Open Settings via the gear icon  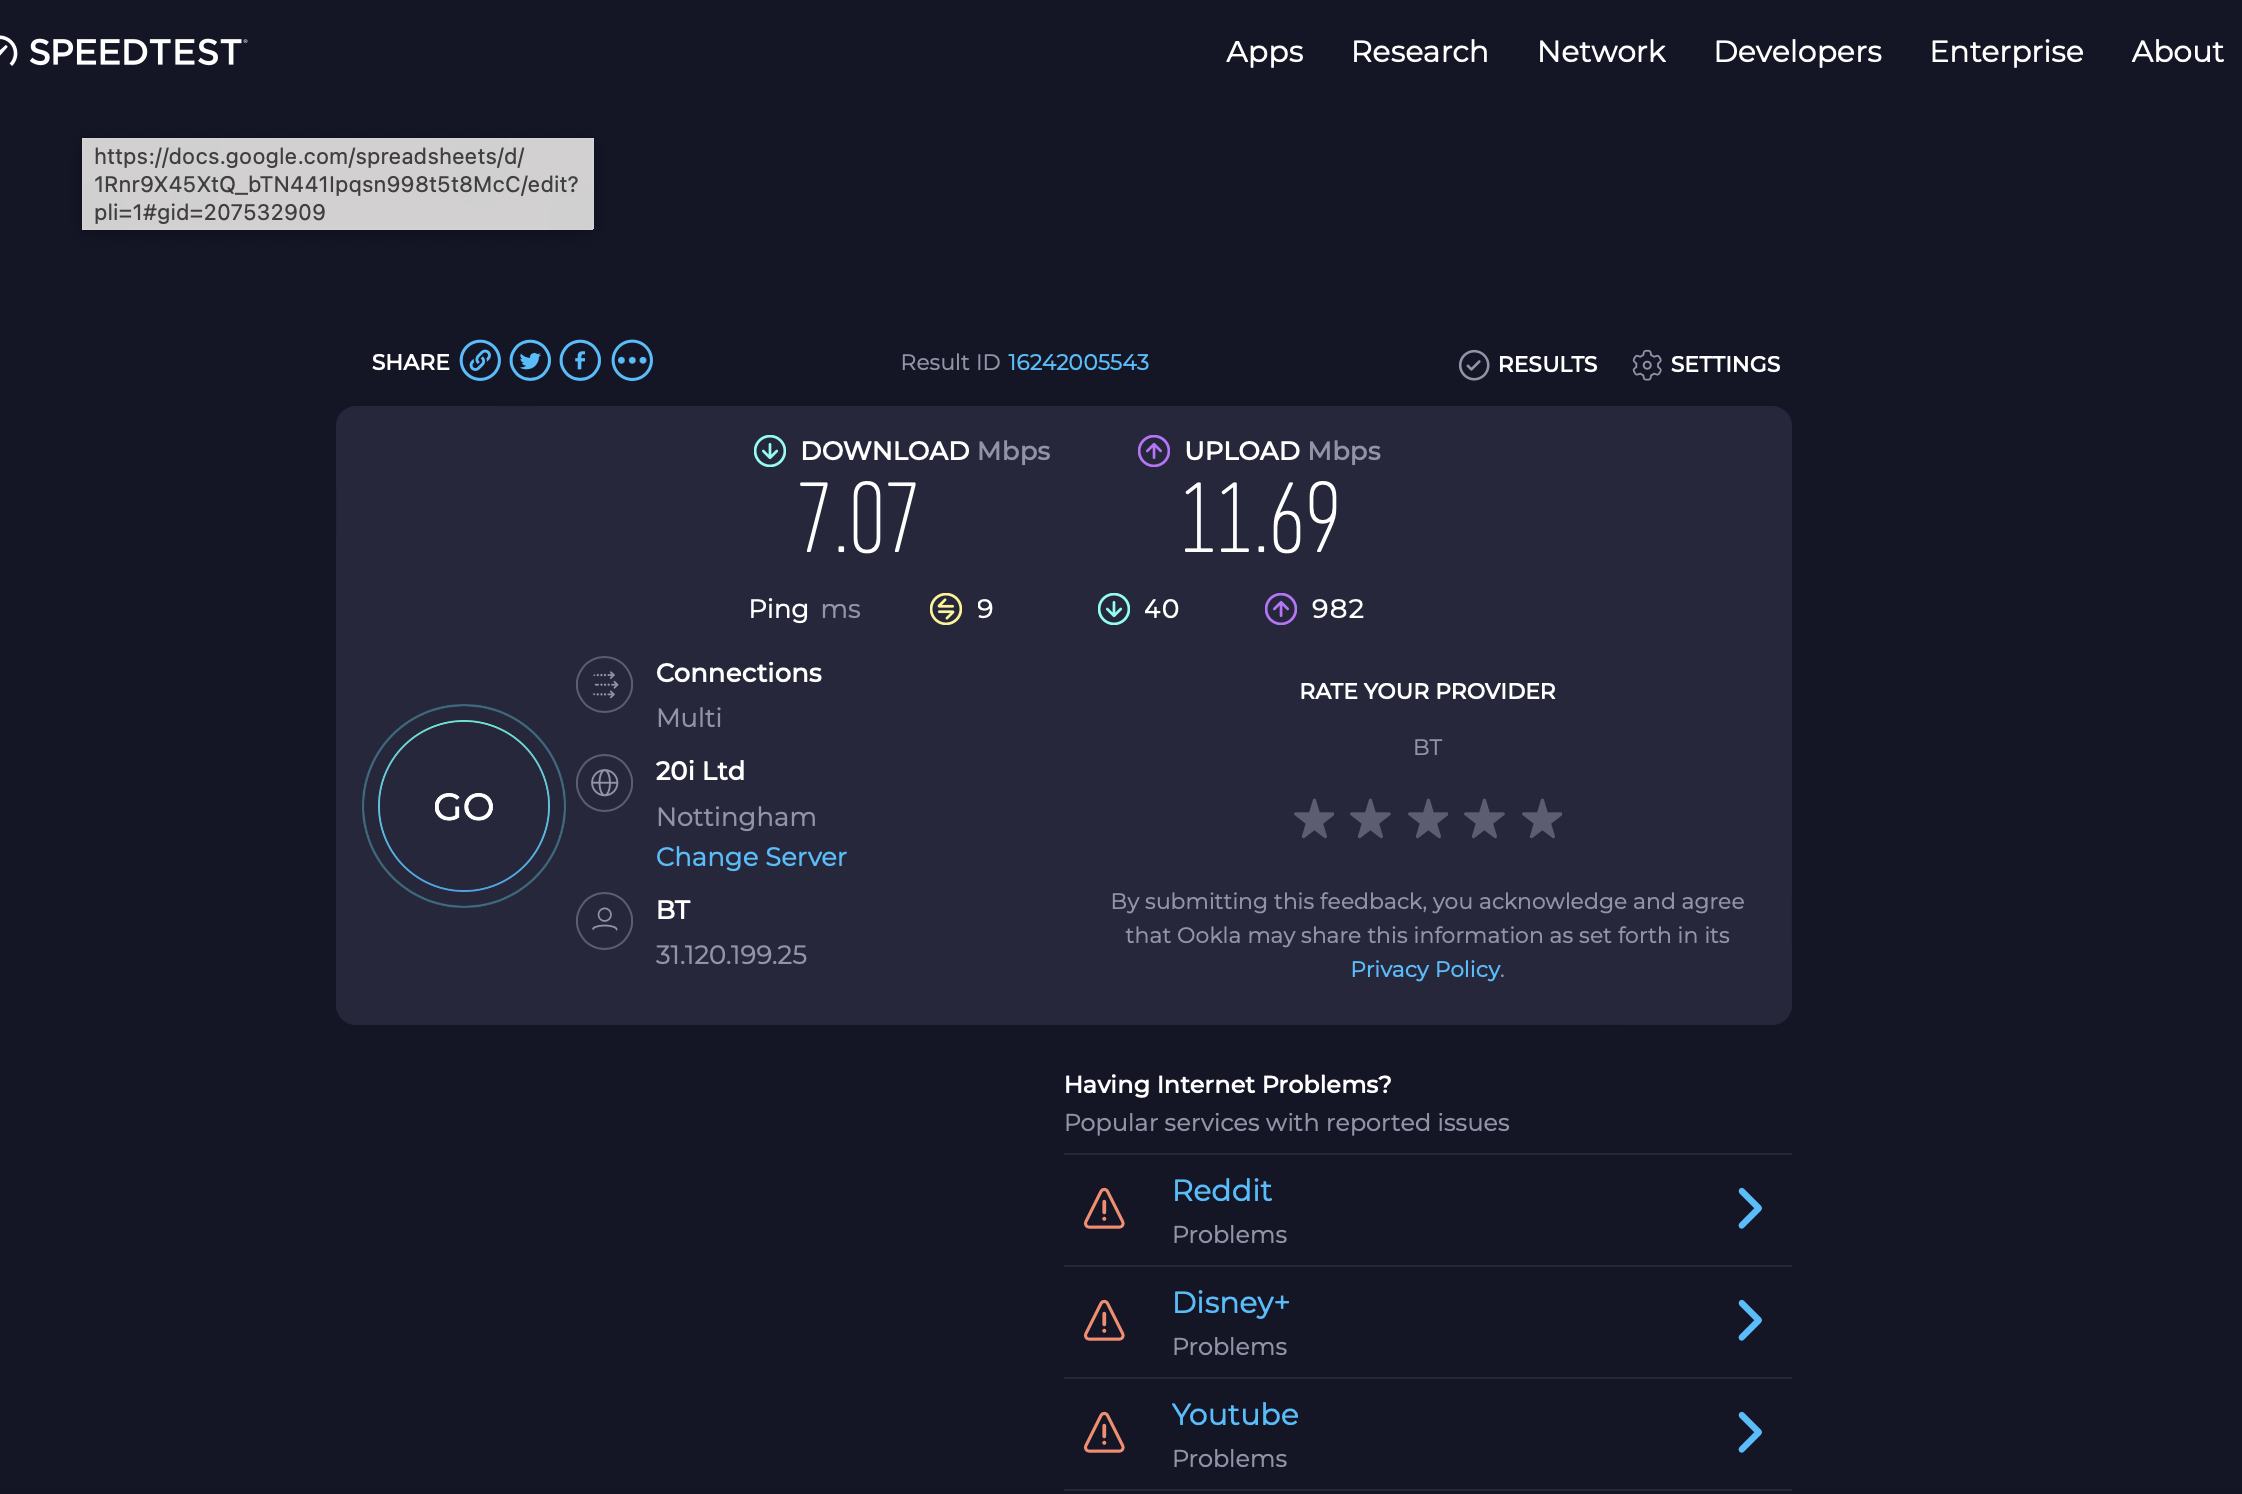click(1646, 365)
